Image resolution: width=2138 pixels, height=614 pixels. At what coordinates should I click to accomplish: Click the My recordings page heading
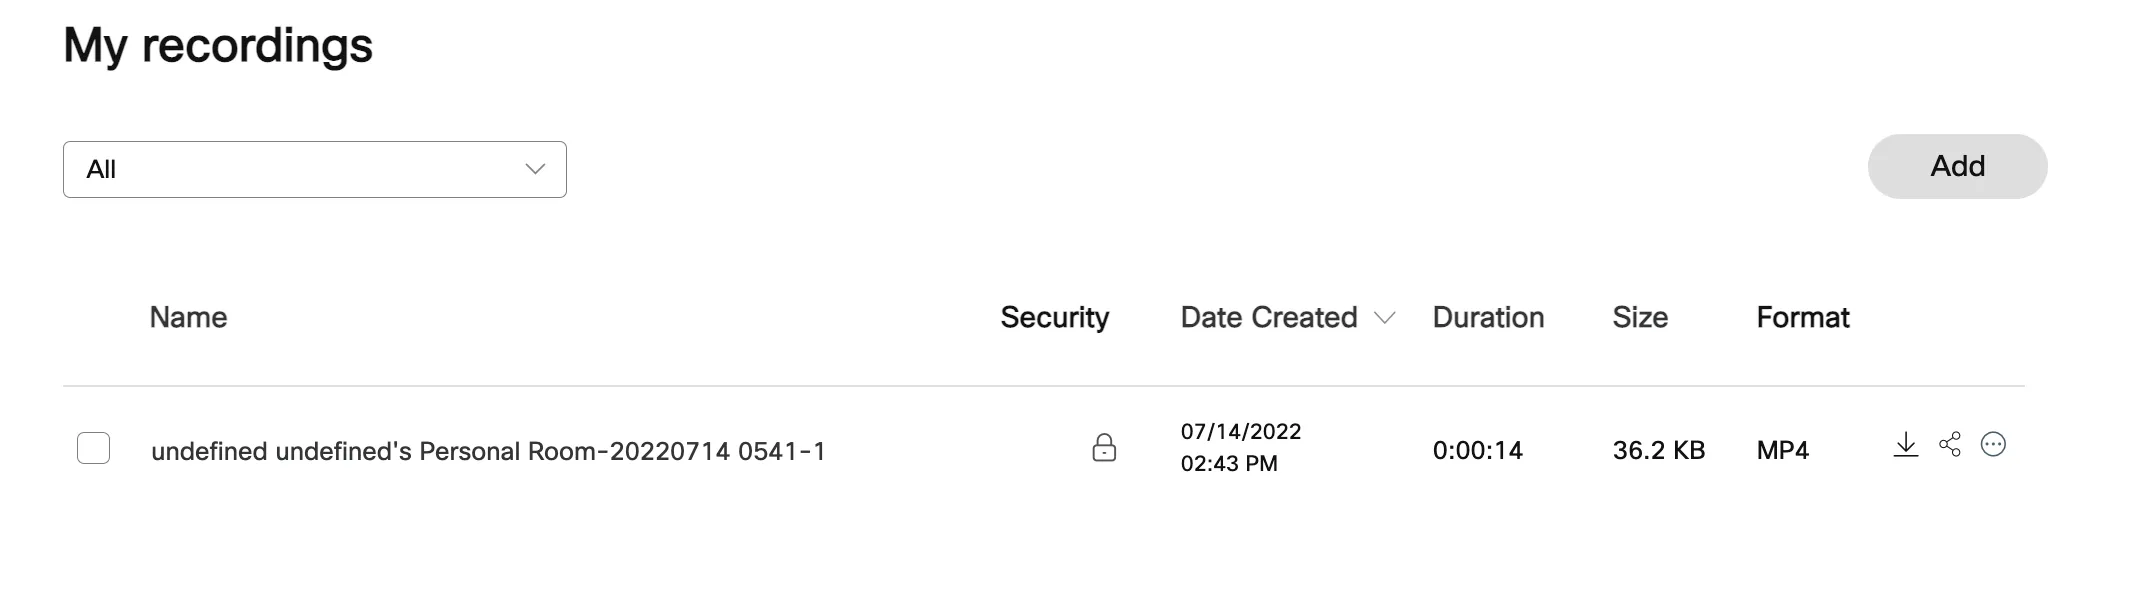(x=218, y=46)
